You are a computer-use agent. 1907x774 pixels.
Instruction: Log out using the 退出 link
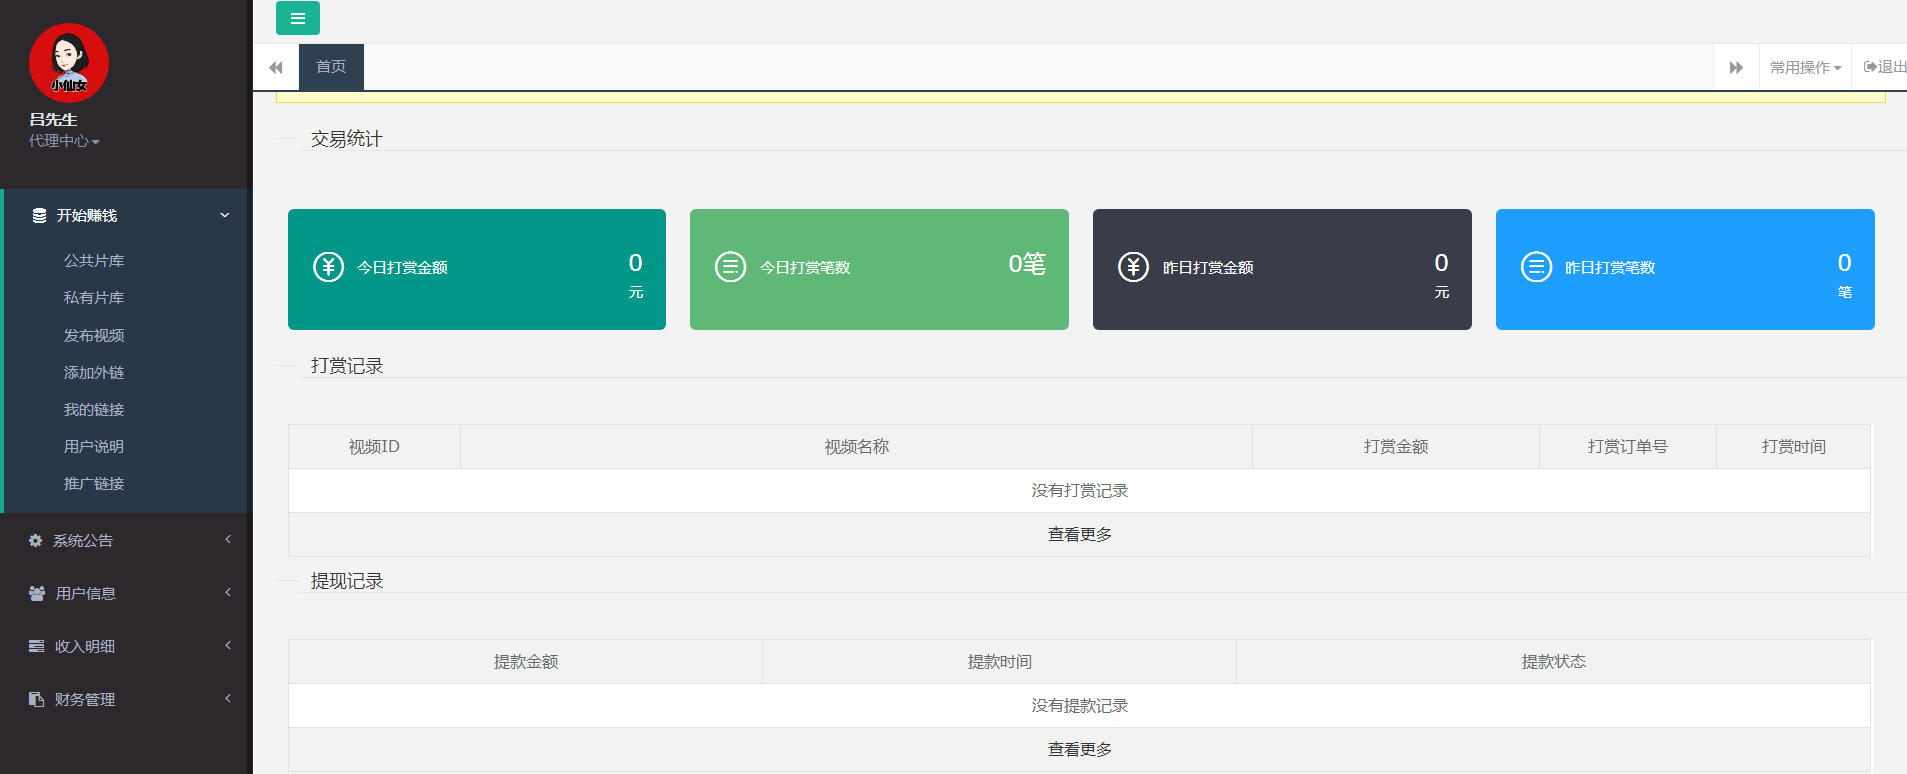(1884, 67)
